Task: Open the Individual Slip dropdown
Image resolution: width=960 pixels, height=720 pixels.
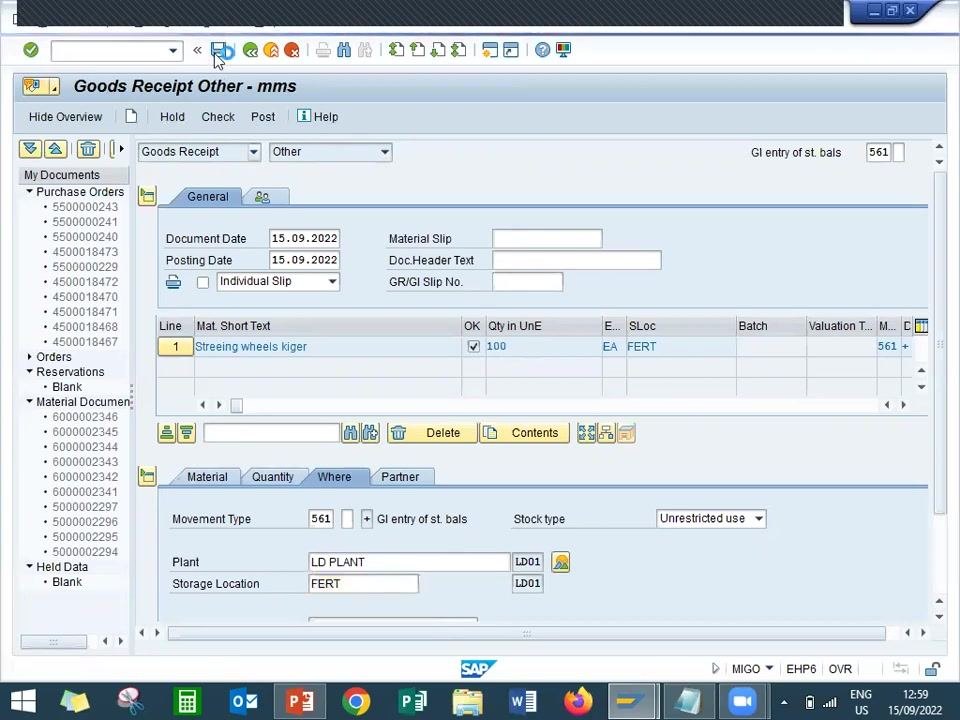Action: [x=332, y=282]
